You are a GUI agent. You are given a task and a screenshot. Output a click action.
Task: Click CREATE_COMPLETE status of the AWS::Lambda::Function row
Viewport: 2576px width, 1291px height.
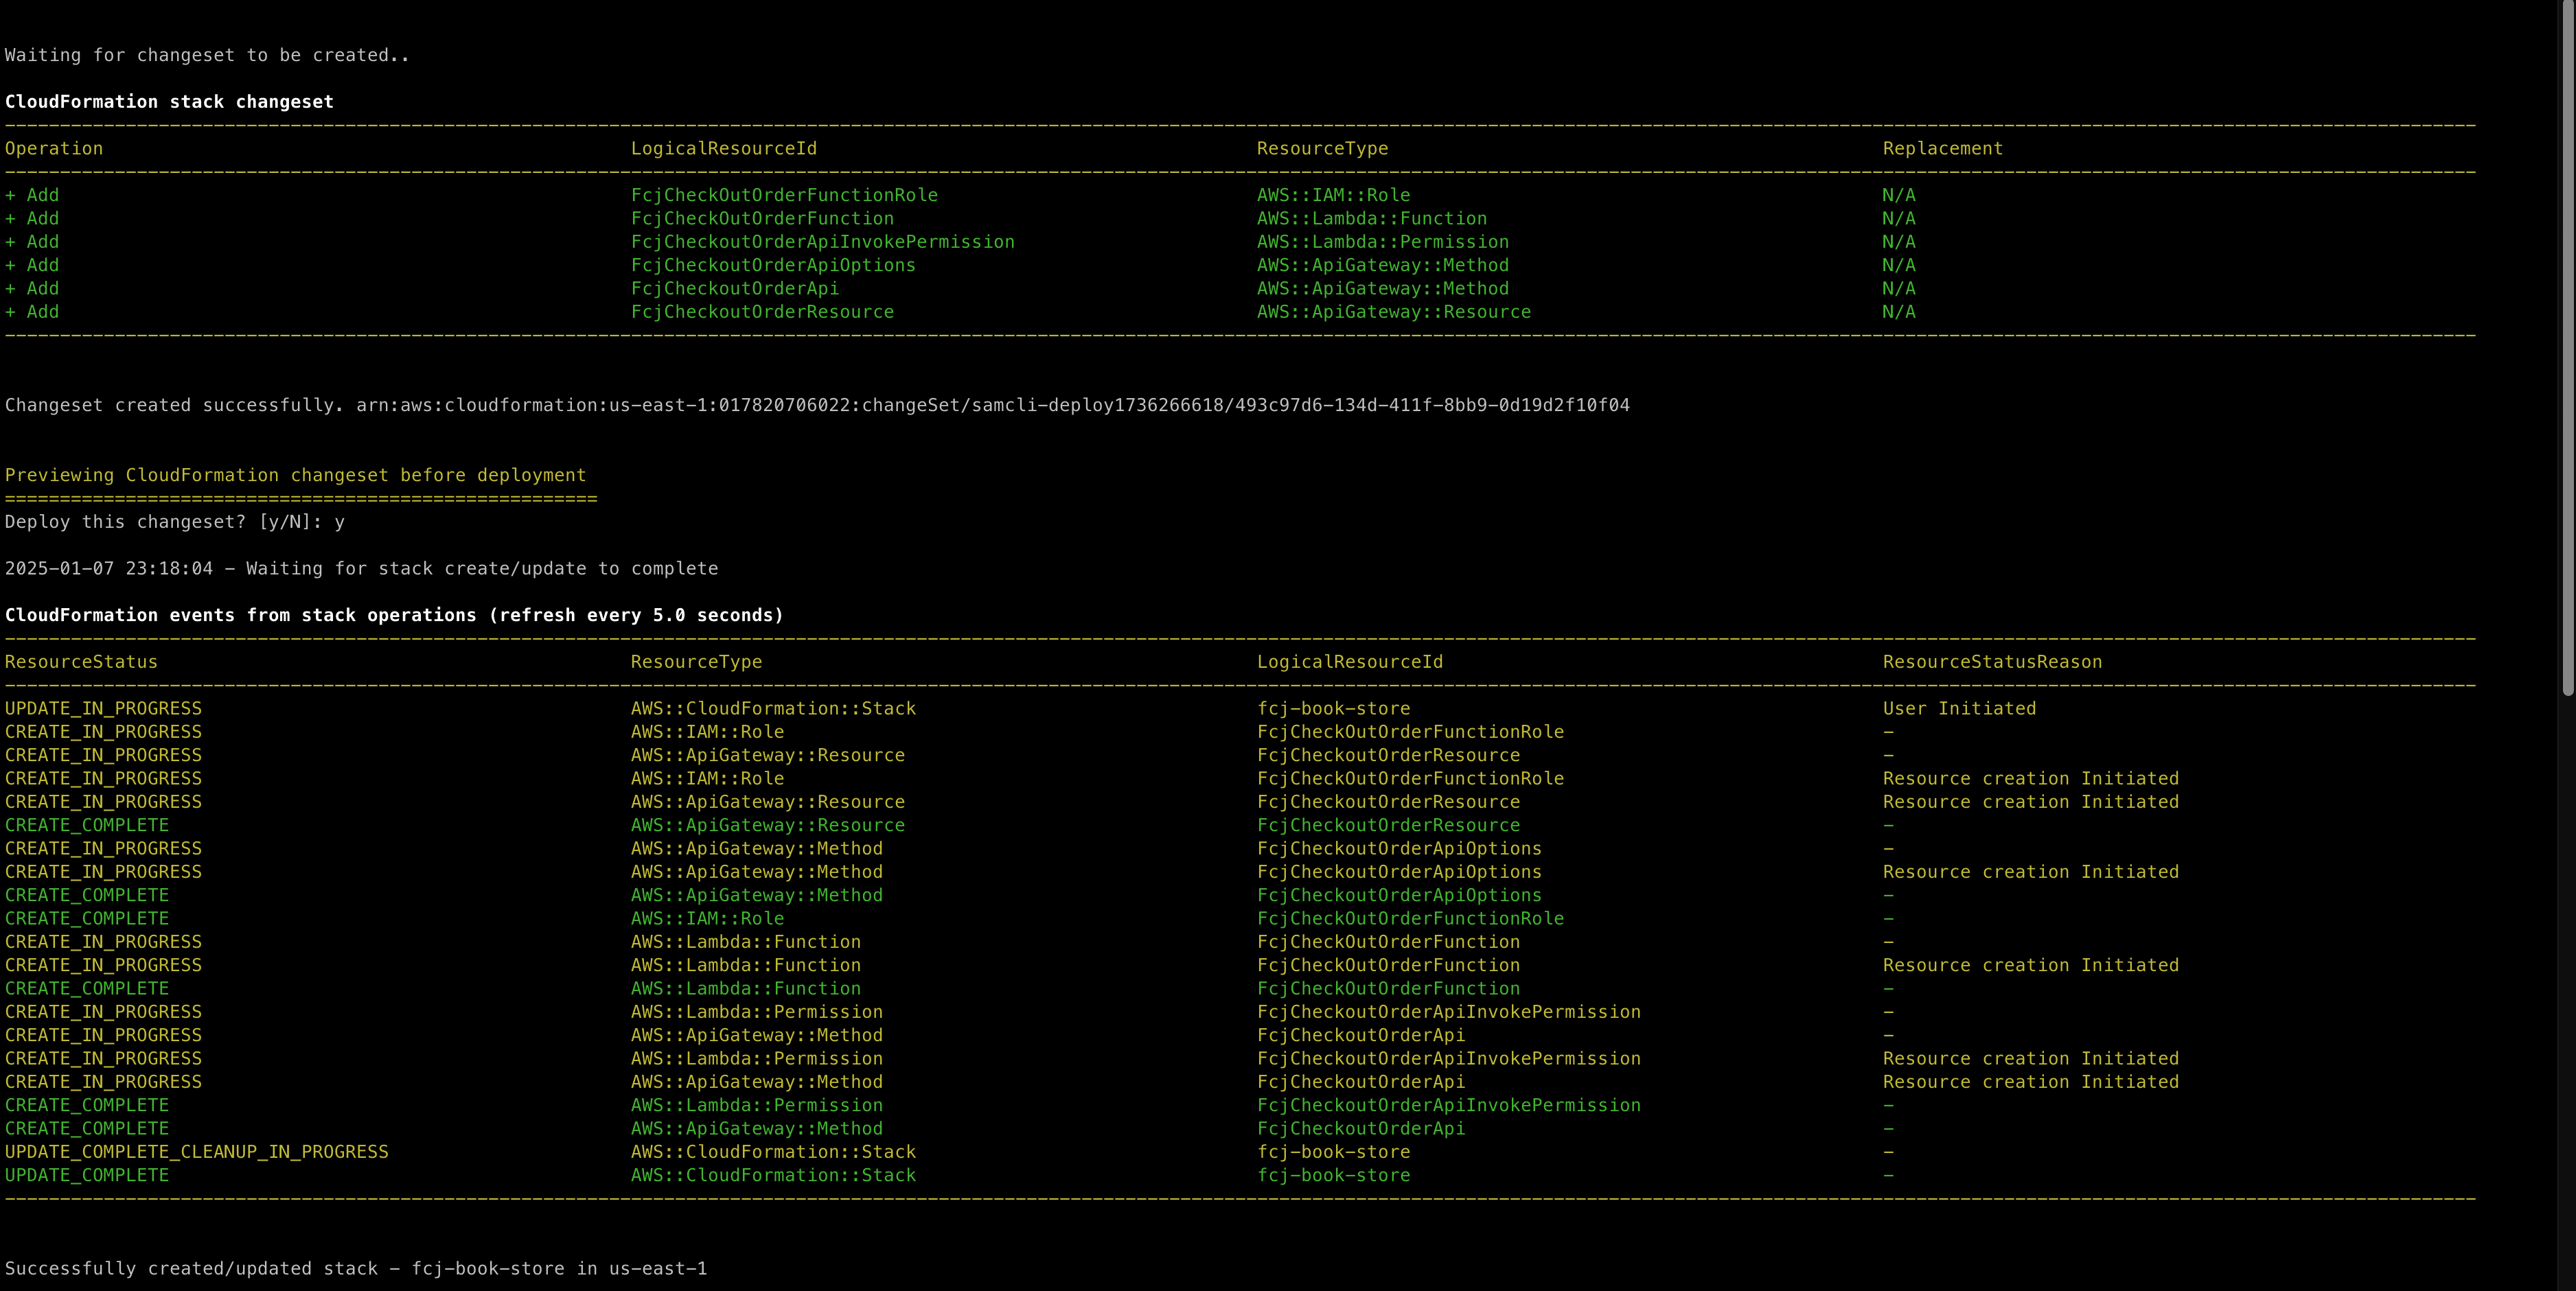[87, 988]
